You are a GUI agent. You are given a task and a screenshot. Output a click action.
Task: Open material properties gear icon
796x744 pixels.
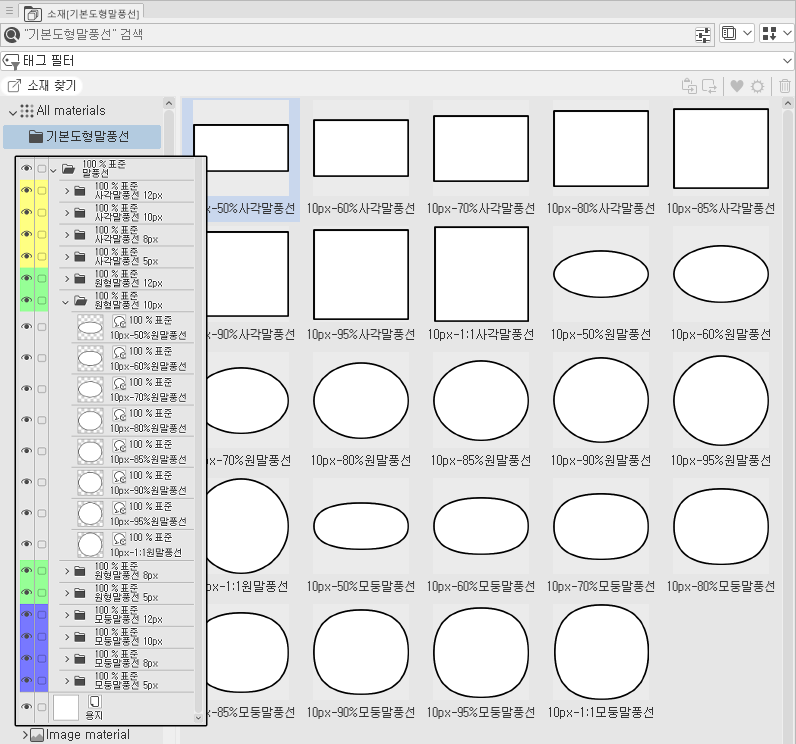(757, 86)
